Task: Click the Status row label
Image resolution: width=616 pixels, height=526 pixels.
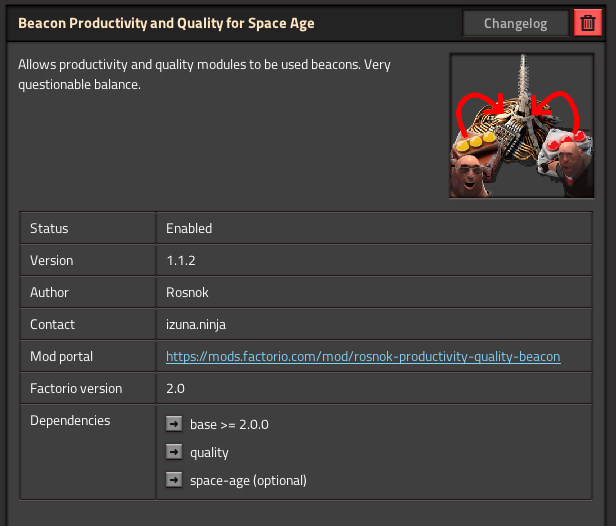Action: pos(49,228)
